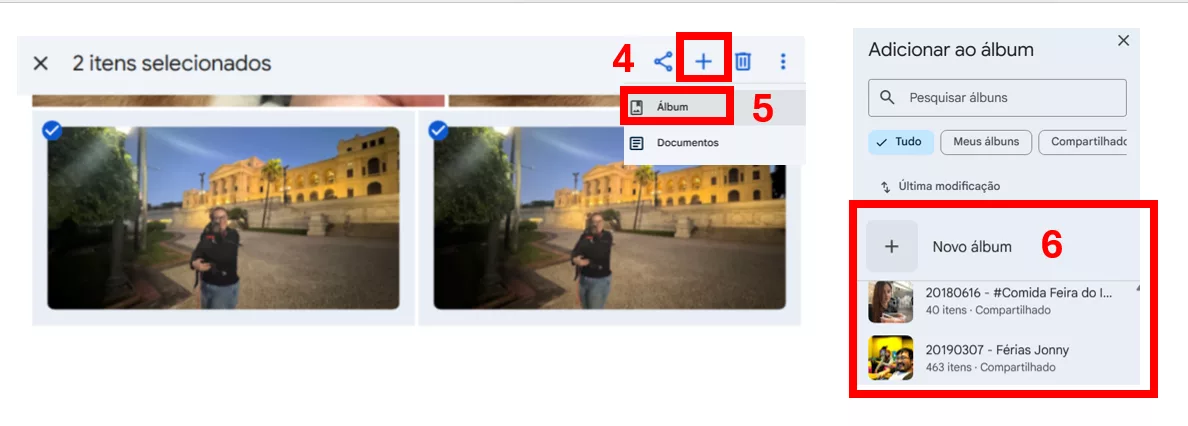Open the three-dot more options menu
The width and height of the screenshot is (1188, 426).
tap(783, 61)
